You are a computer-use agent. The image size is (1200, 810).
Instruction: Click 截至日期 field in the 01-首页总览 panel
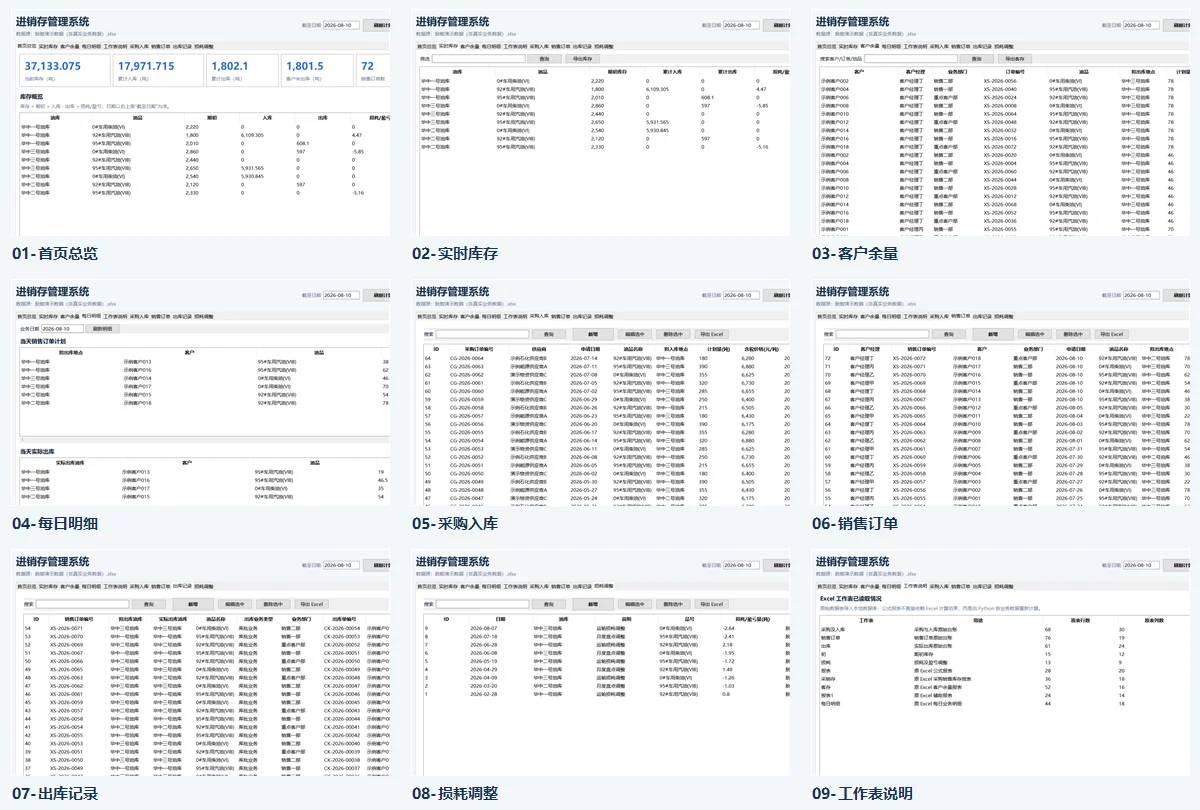341,25
